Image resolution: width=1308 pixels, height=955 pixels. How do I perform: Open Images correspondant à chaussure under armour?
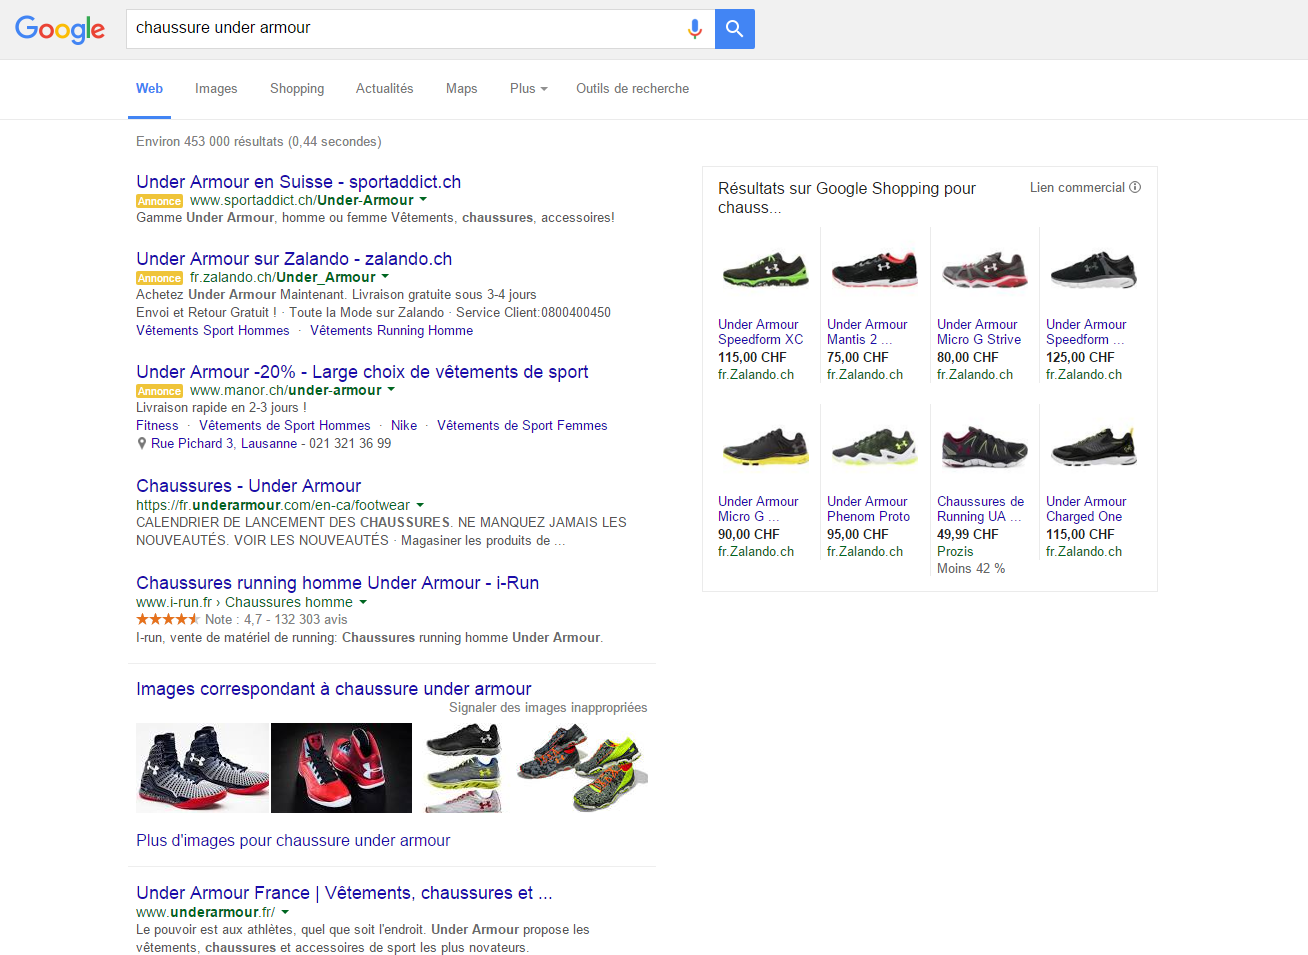tap(334, 689)
